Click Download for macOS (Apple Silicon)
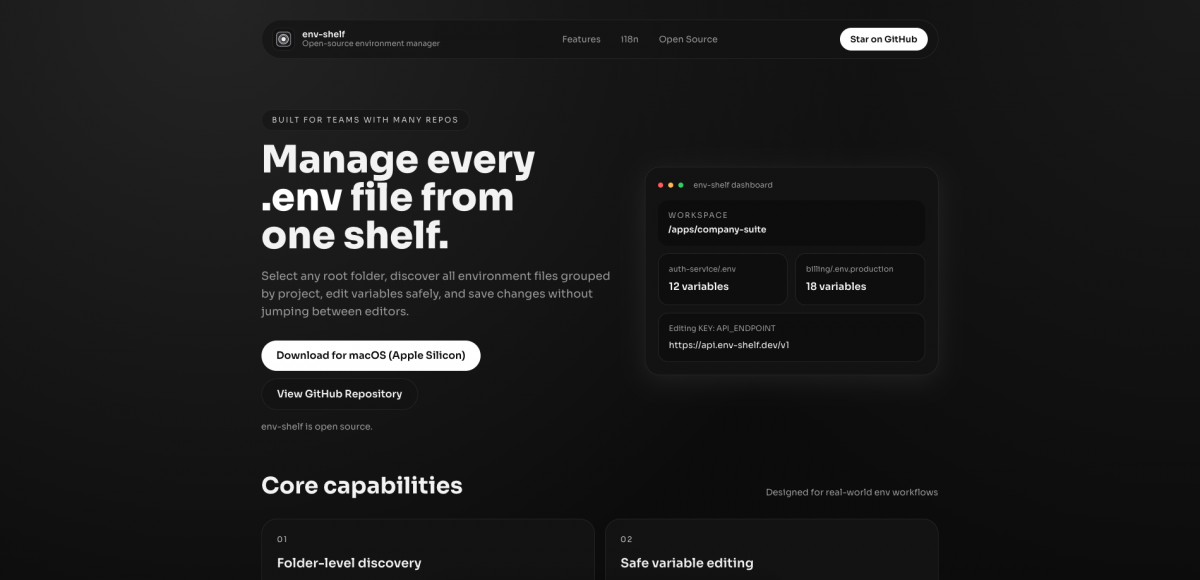The width and height of the screenshot is (1200, 580). tap(371, 355)
